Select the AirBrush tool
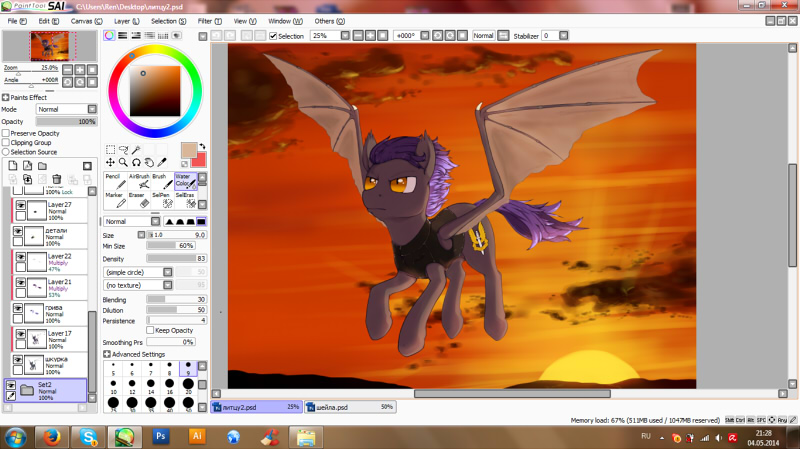 point(139,182)
